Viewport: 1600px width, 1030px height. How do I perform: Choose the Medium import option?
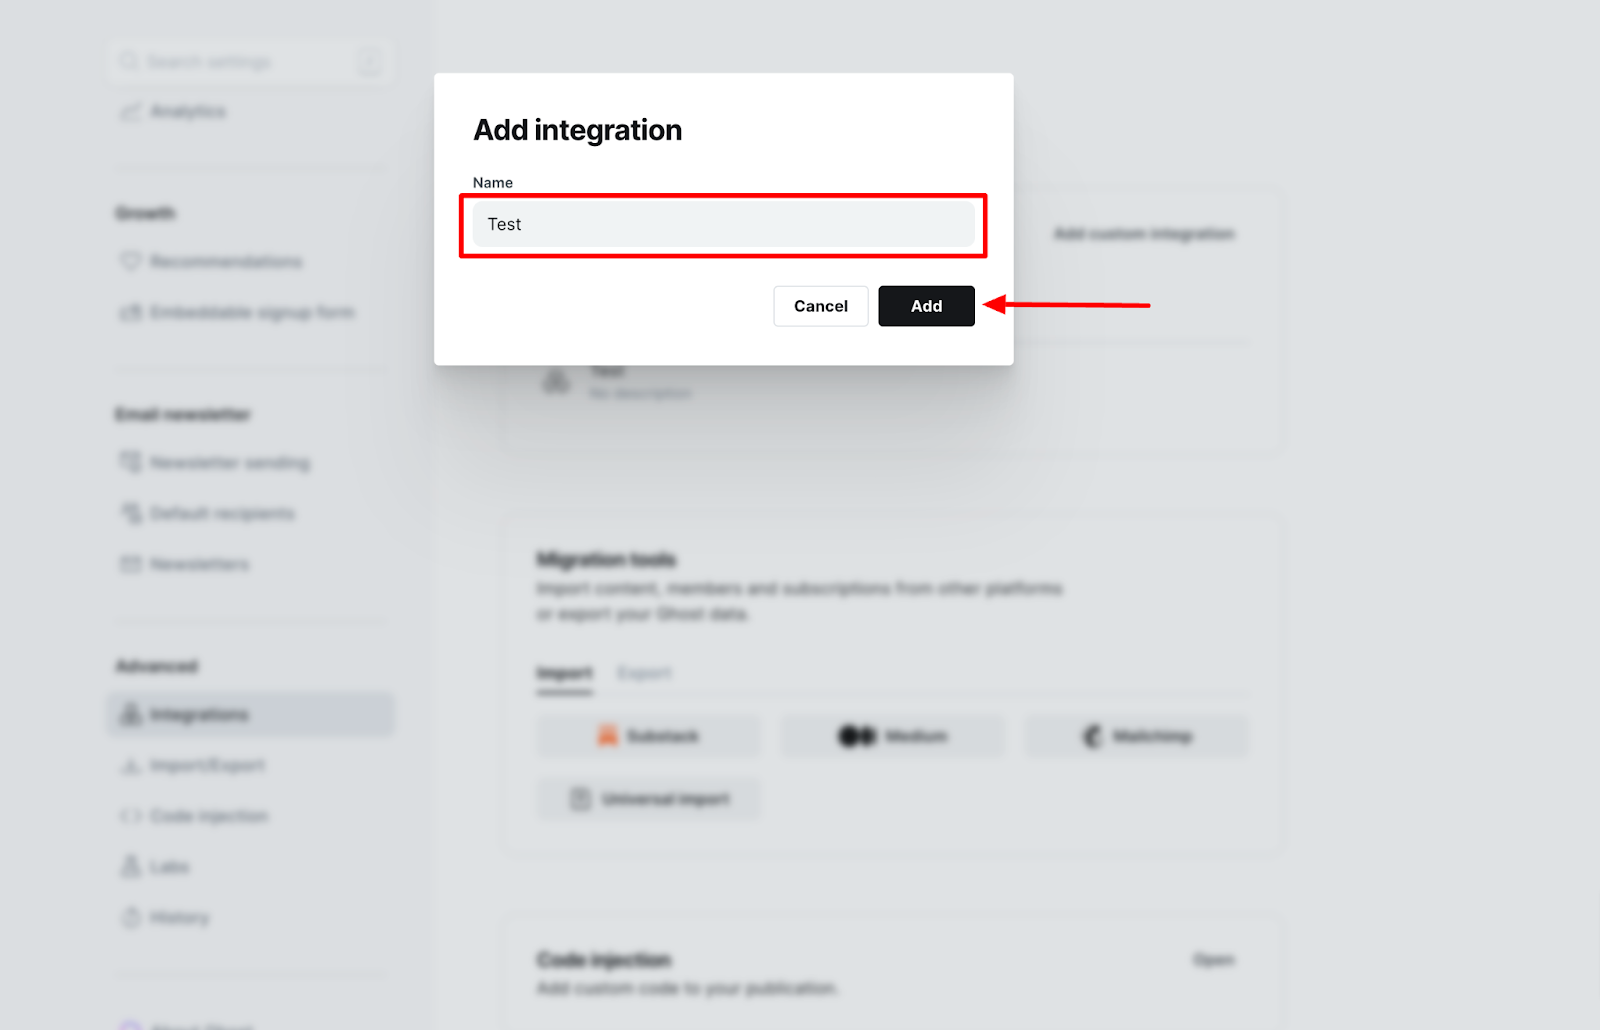click(892, 736)
